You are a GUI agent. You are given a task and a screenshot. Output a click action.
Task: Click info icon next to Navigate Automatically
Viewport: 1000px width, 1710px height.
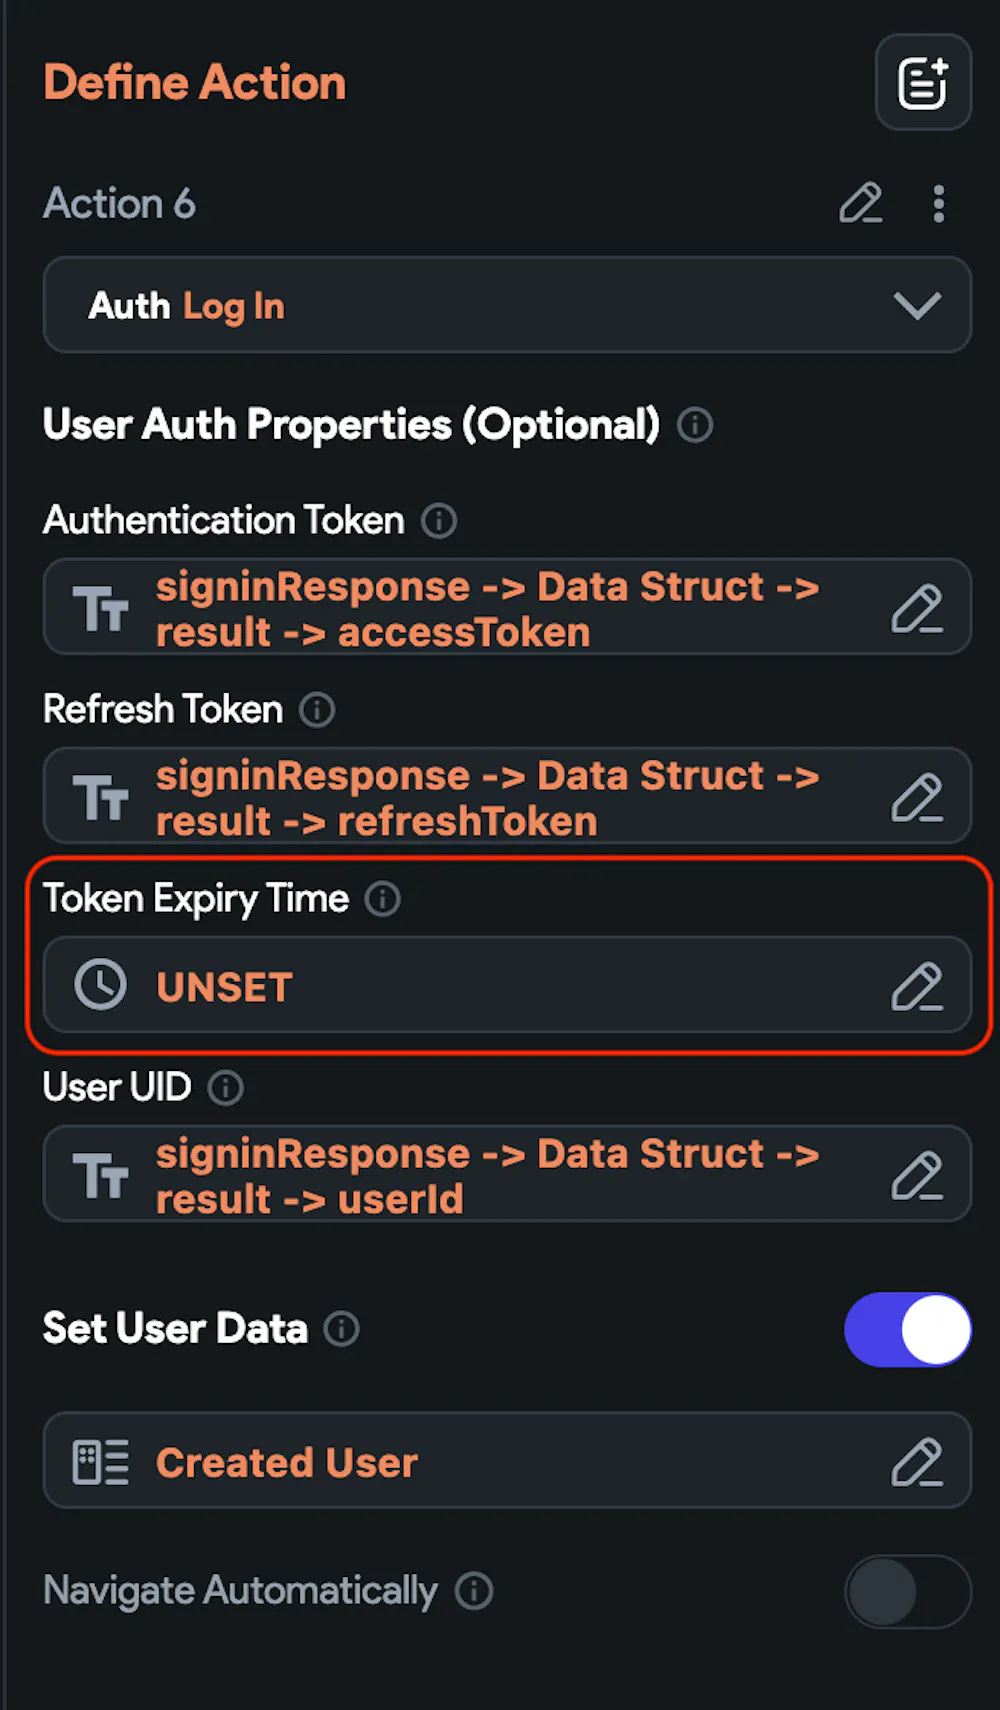(474, 1591)
